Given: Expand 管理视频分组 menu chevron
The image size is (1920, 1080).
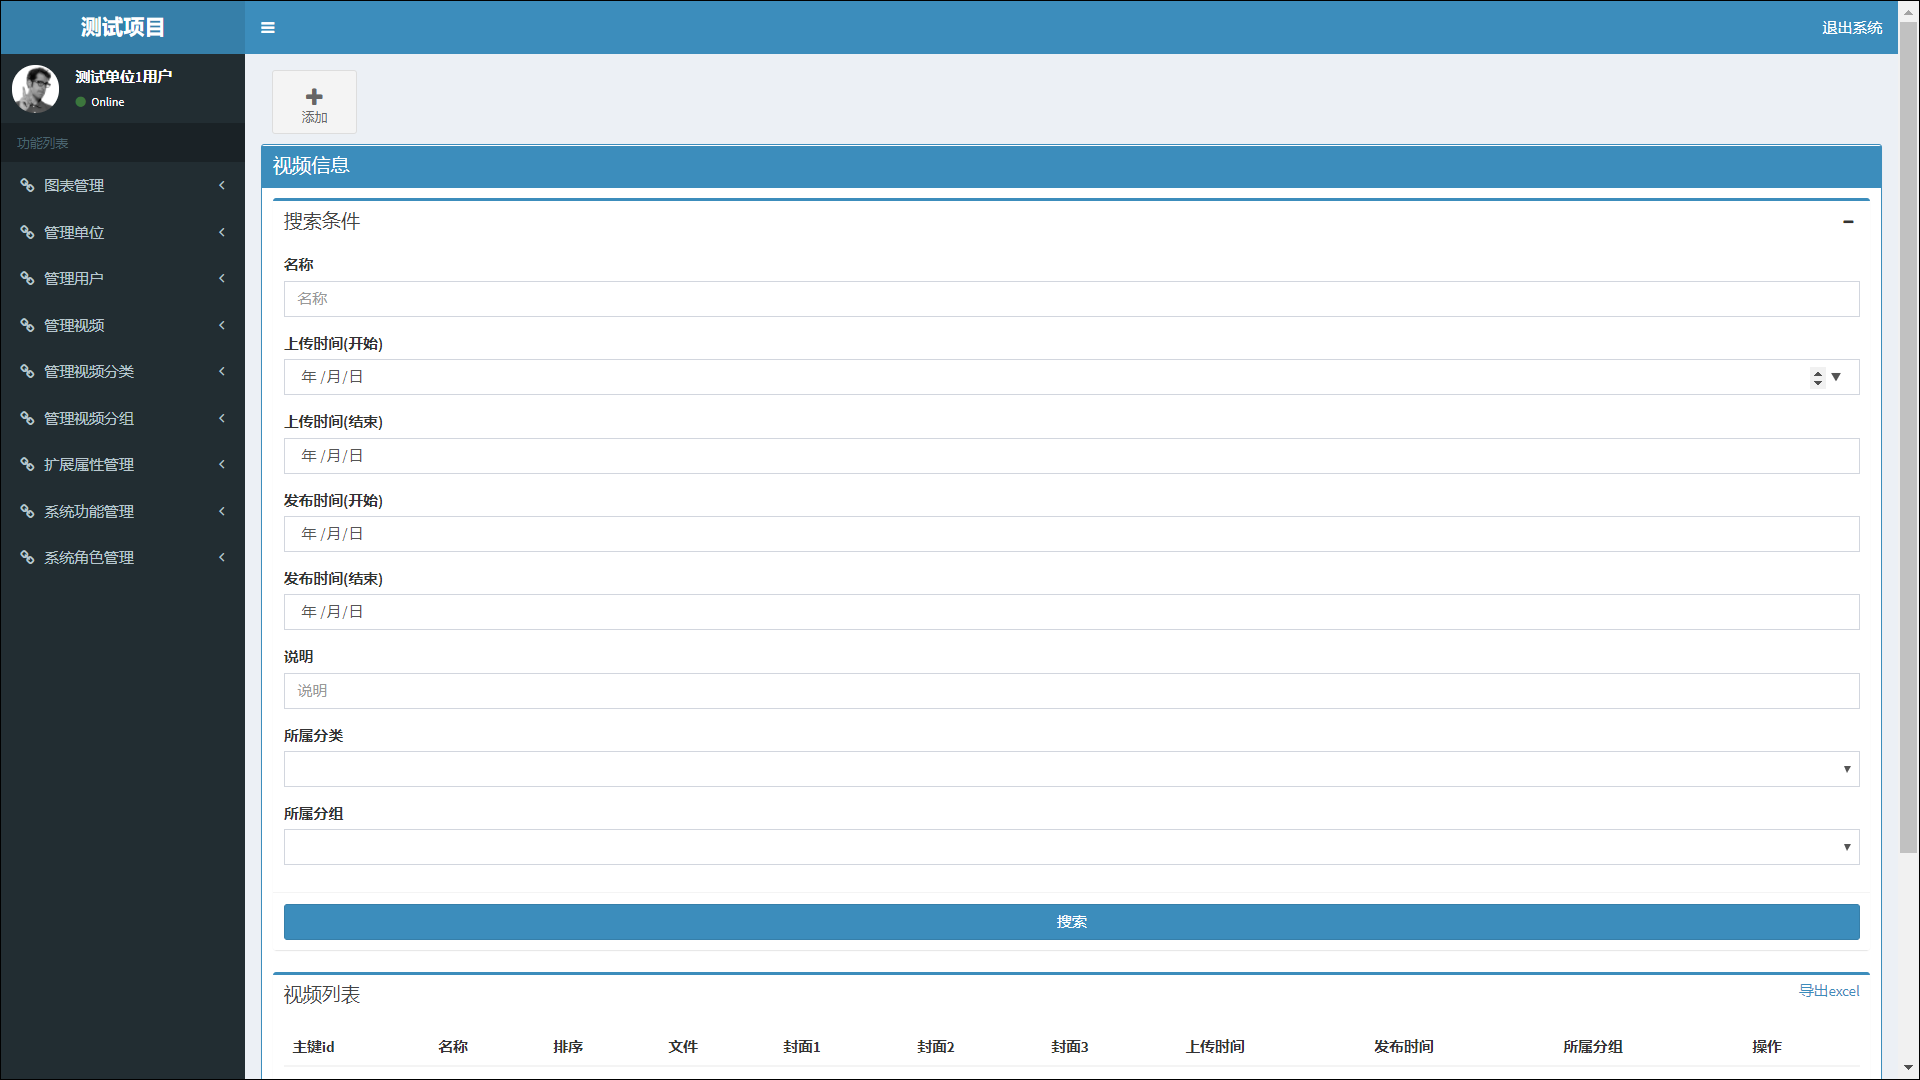Looking at the screenshot, I should click(222, 418).
